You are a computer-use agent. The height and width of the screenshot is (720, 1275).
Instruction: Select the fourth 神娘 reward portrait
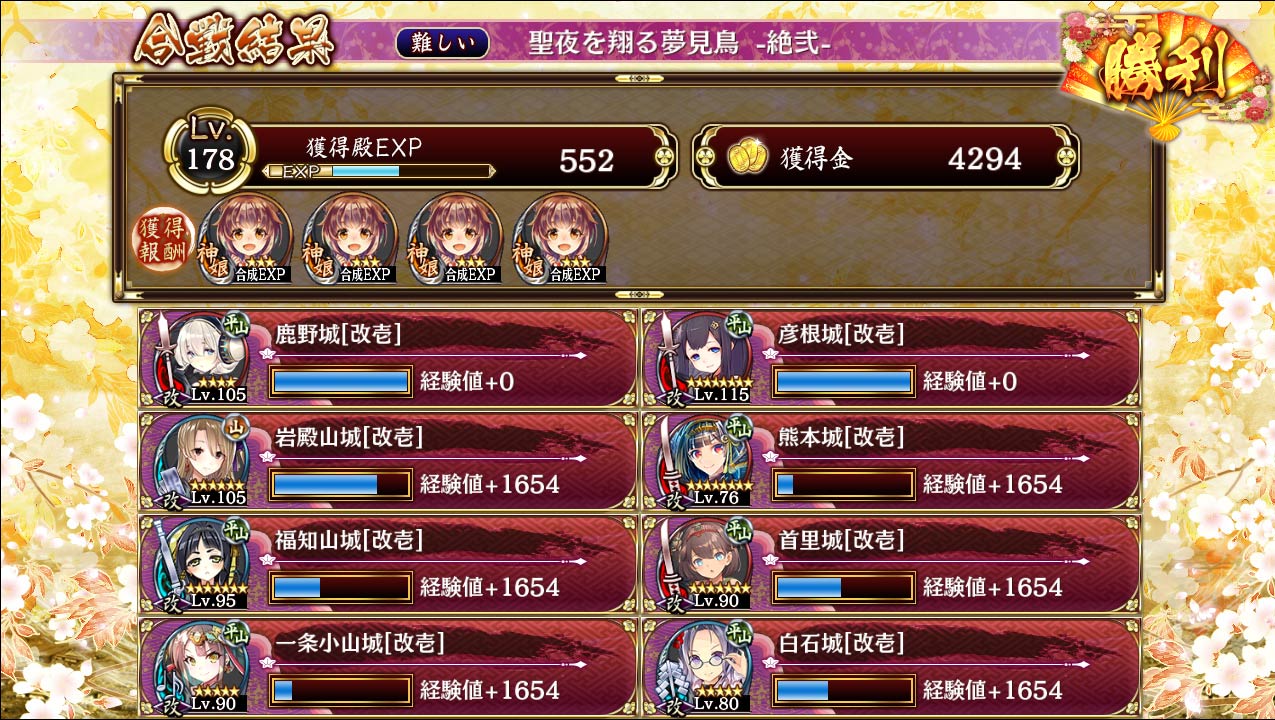tap(559, 238)
